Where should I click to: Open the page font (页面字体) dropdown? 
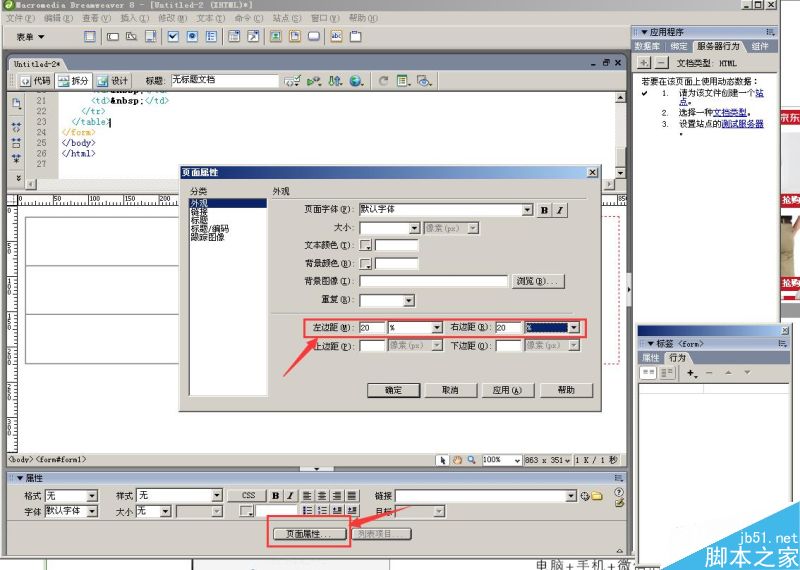[x=527, y=210]
